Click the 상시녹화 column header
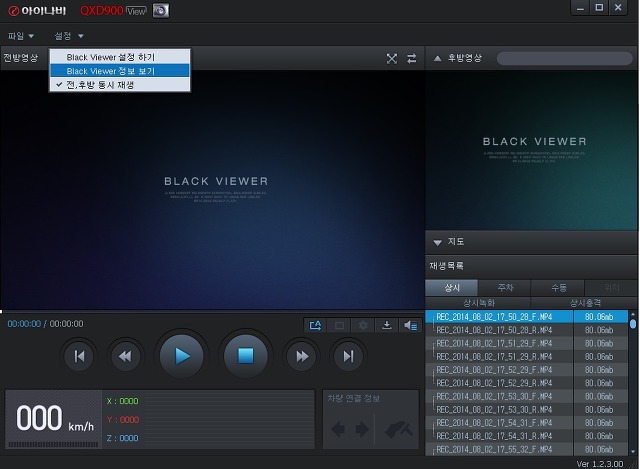Image resolution: width=640 pixels, height=469 pixels. (x=478, y=303)
